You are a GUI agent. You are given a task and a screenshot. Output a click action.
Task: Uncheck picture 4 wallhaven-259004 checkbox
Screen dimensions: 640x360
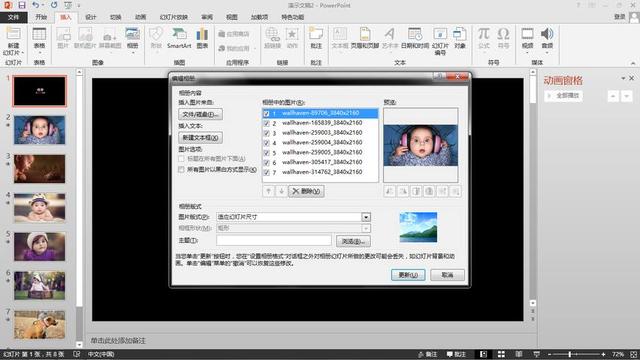pos(267,143)
